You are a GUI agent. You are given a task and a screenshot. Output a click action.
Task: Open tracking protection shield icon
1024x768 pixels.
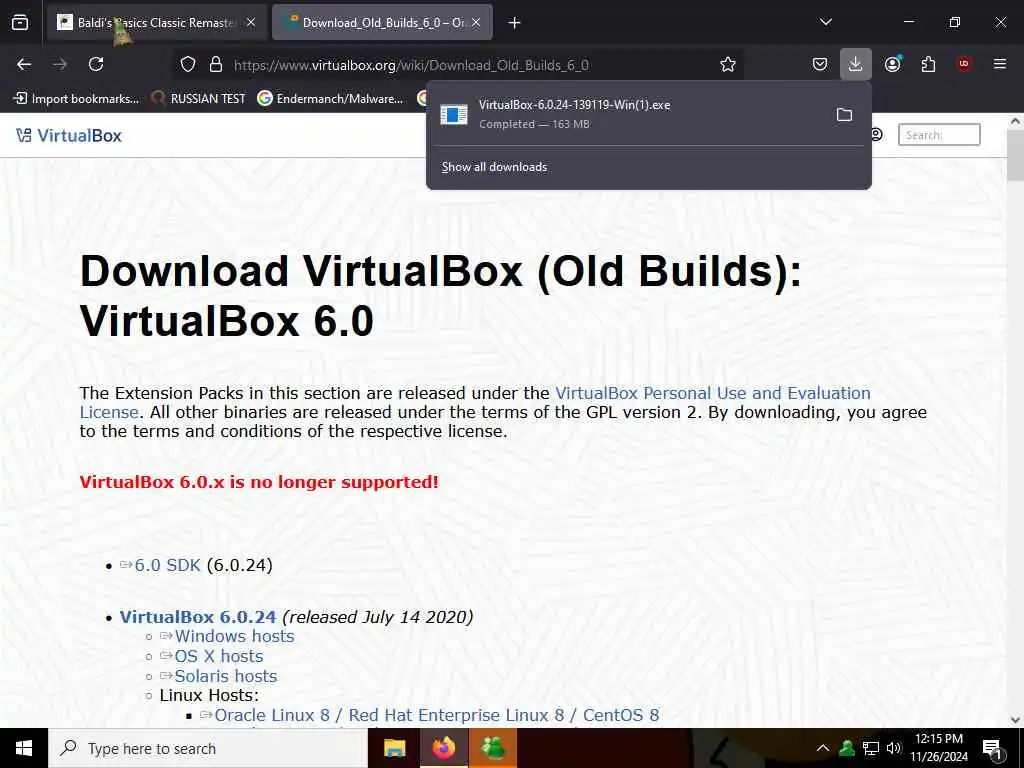point(188,65)
